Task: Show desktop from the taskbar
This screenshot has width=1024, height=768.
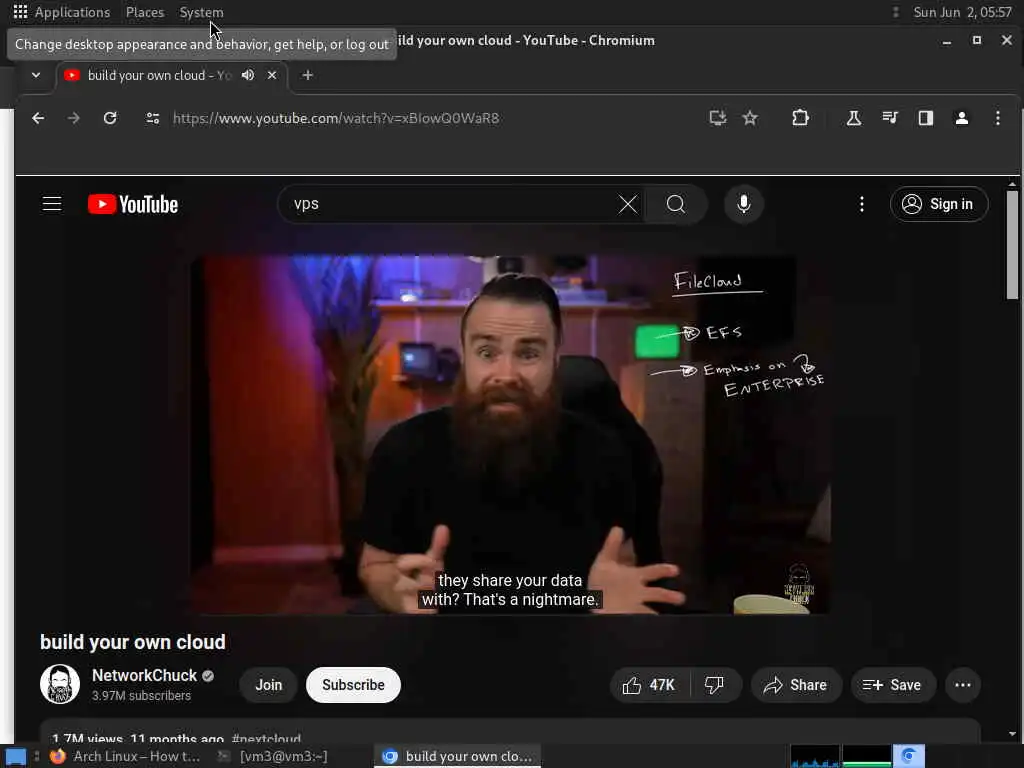Action: click(x=15, y=757)
